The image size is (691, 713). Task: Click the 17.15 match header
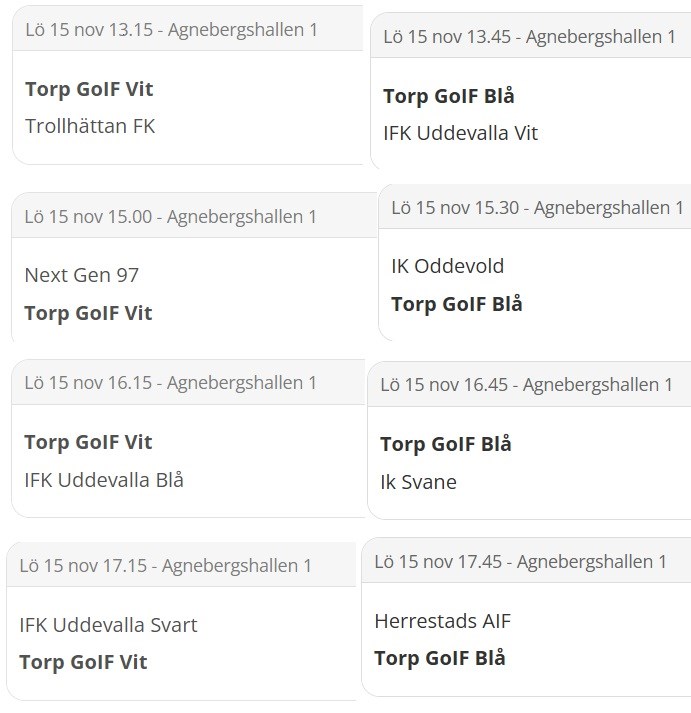165,566
